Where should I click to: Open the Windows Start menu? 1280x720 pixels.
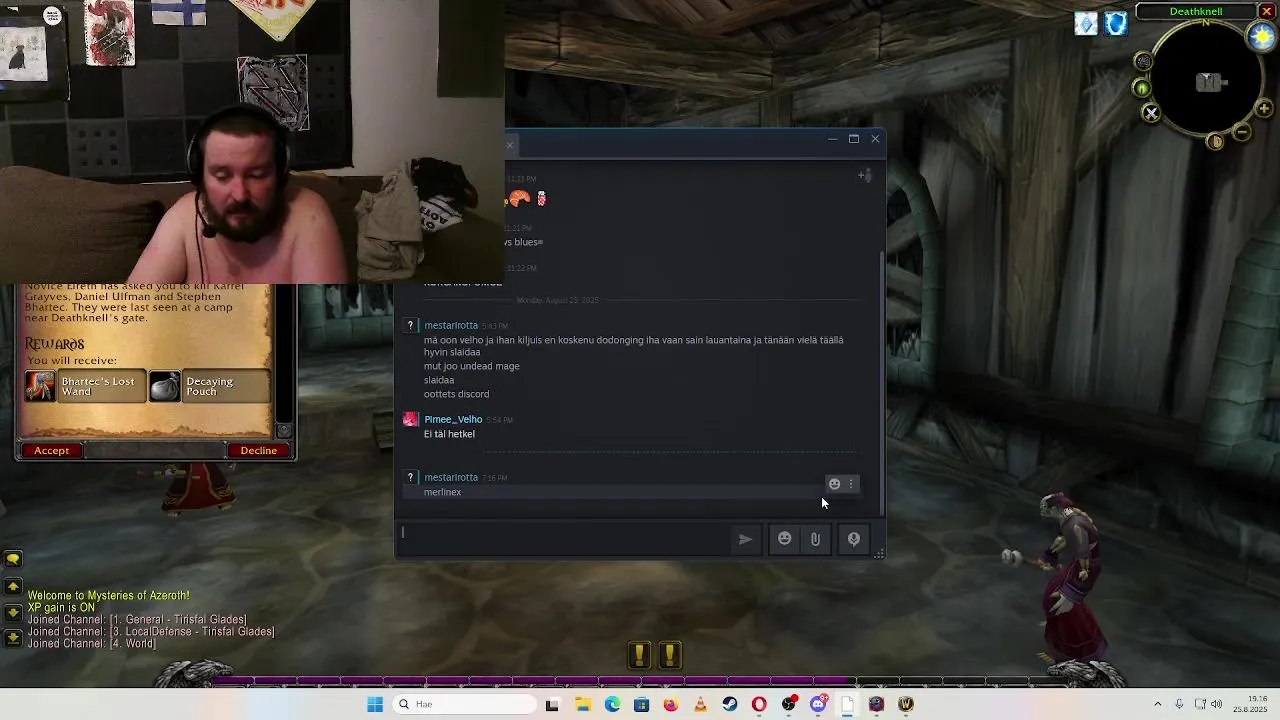point(375,704)
